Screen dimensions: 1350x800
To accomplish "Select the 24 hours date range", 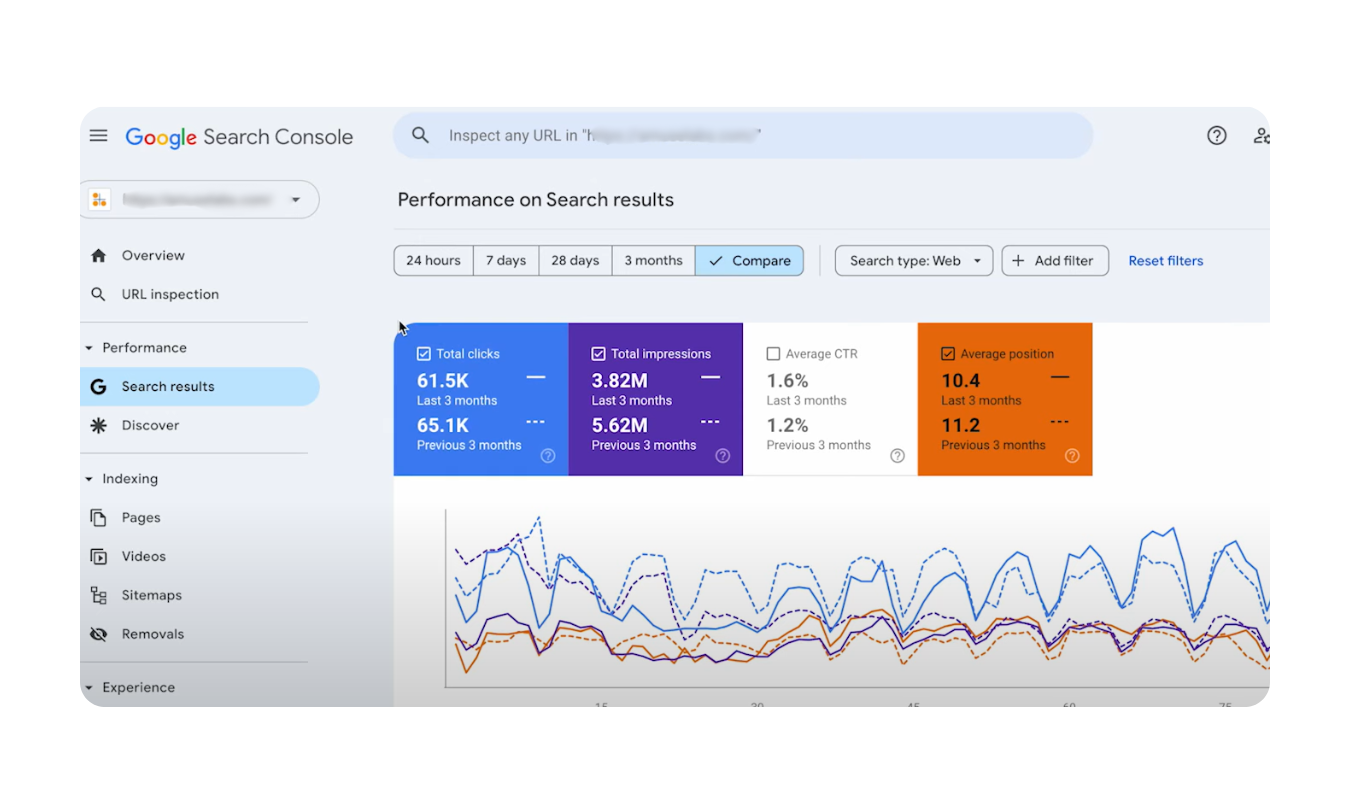I will click(433, 260).
